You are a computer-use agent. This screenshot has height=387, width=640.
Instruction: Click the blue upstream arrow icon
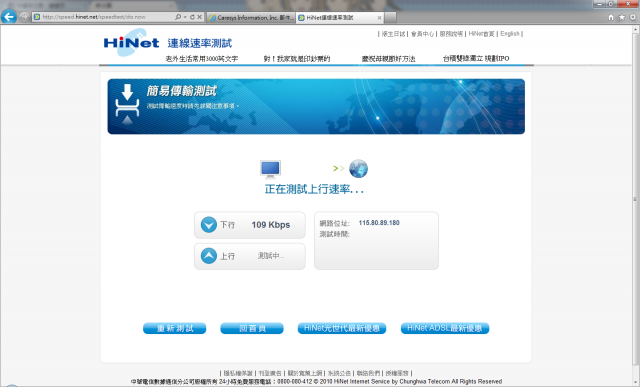(x=209, y=256)
